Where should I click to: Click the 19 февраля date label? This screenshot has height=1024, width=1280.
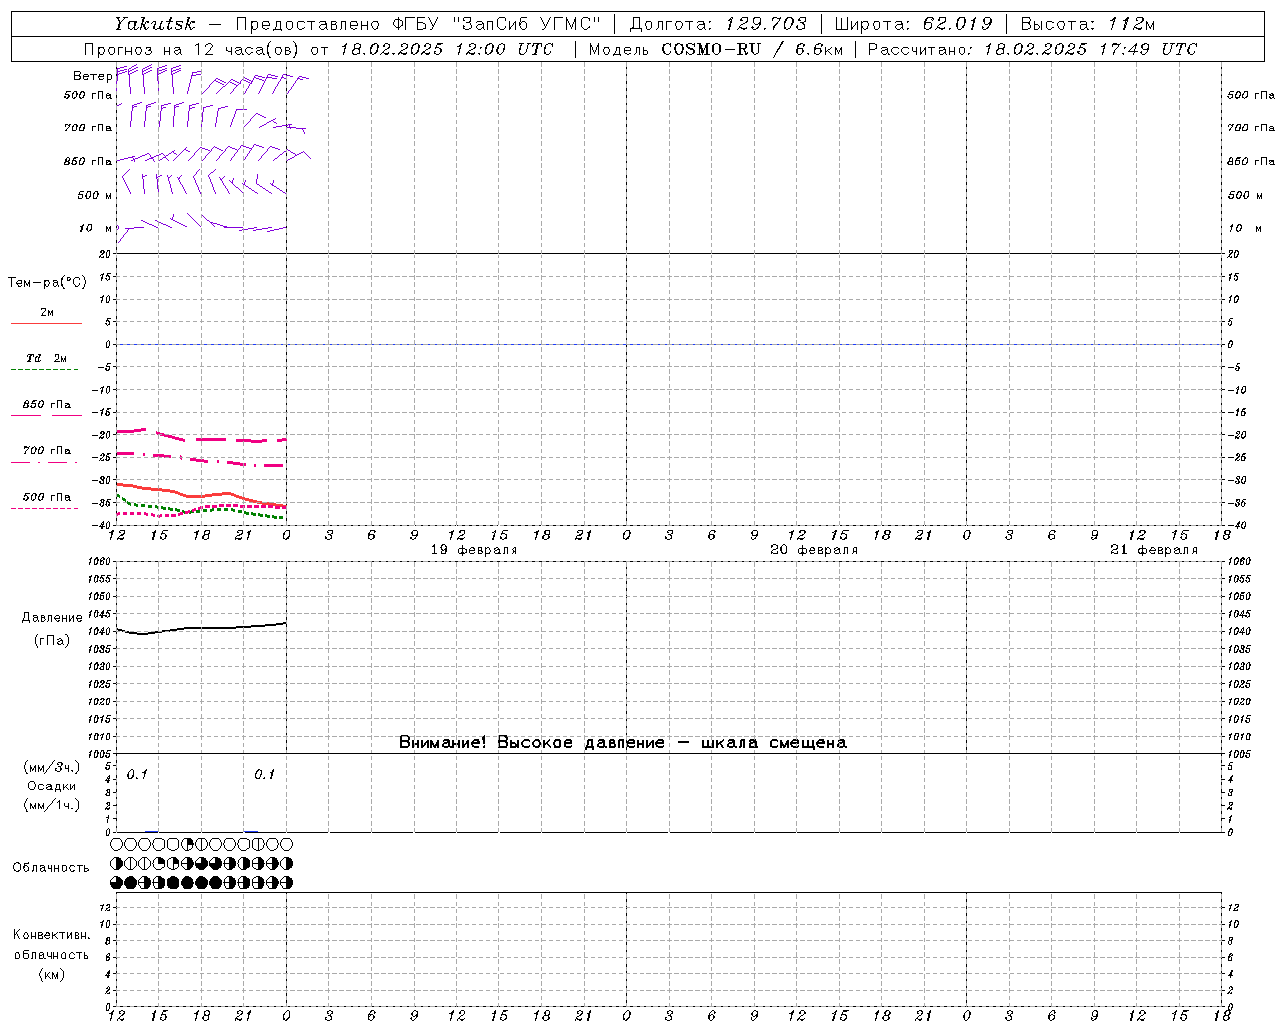pyautogui.click(x=474, y=550)
